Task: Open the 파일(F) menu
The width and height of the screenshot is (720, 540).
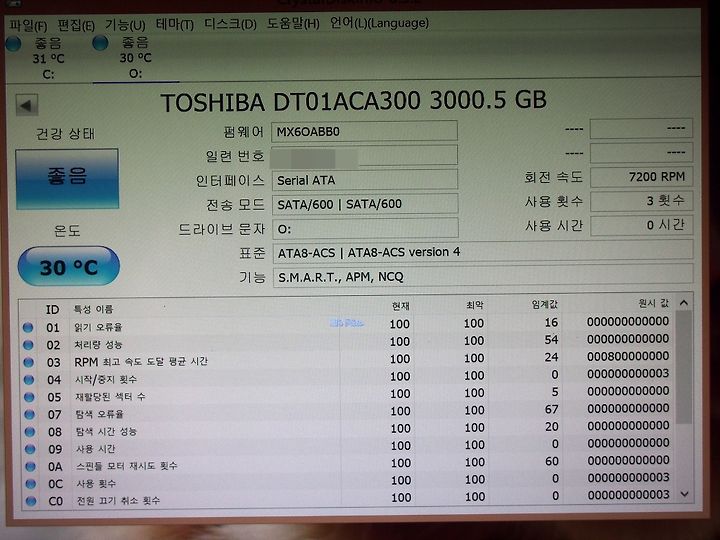Action: [28, 25]
